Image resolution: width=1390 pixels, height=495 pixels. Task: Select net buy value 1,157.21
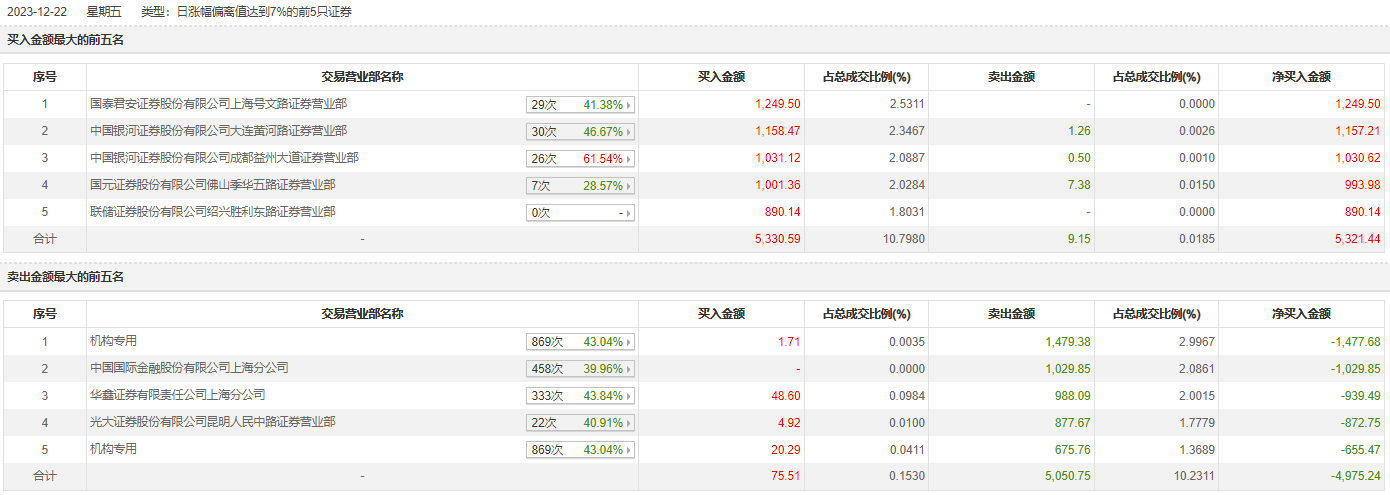tap(1358, 131)
